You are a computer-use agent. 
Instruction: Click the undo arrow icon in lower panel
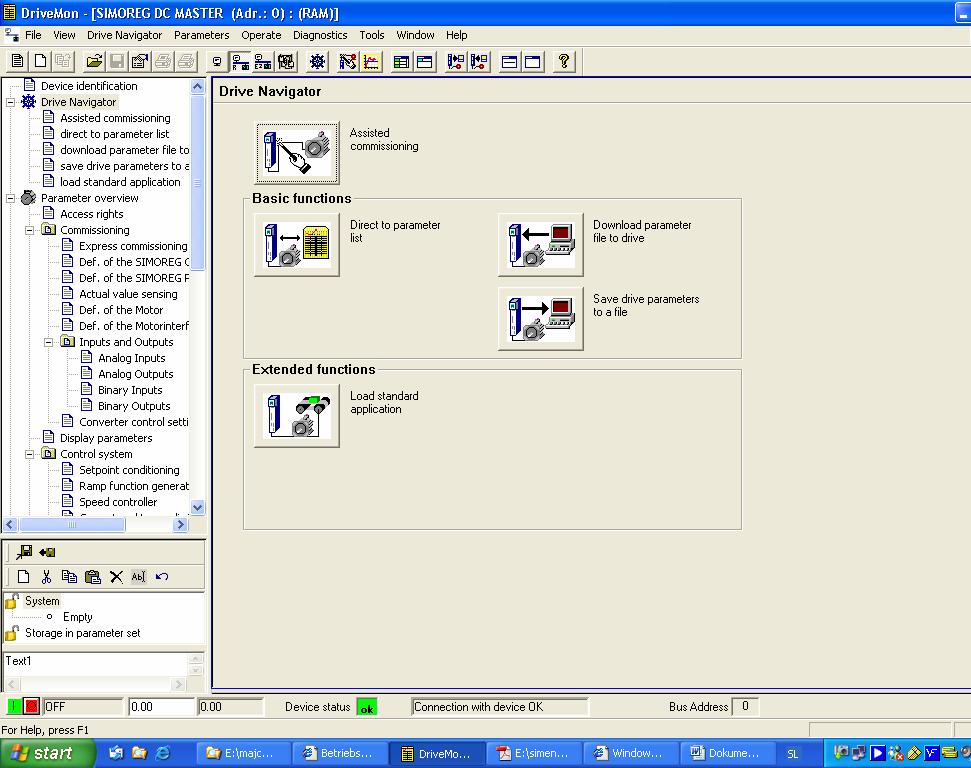point(162,577)
